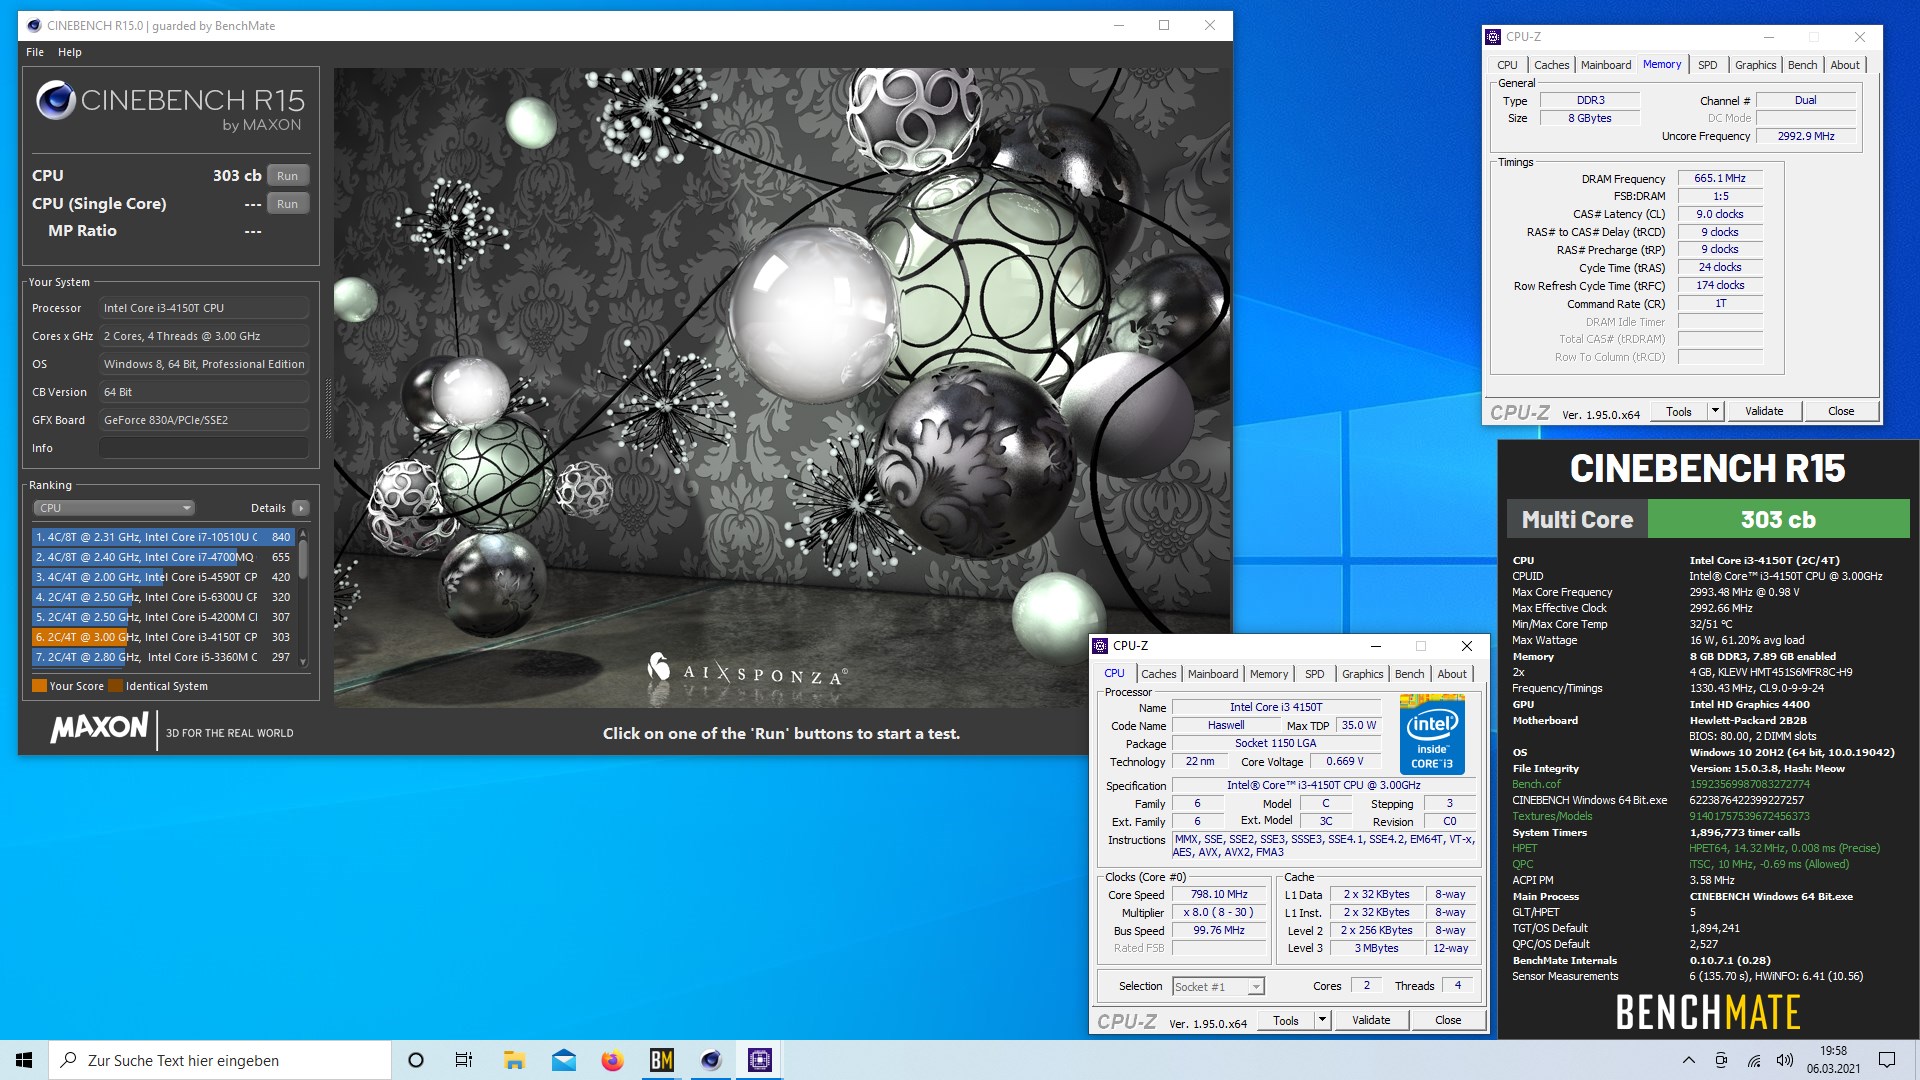Open network status tray icon

click(x=1753, y=1060)
